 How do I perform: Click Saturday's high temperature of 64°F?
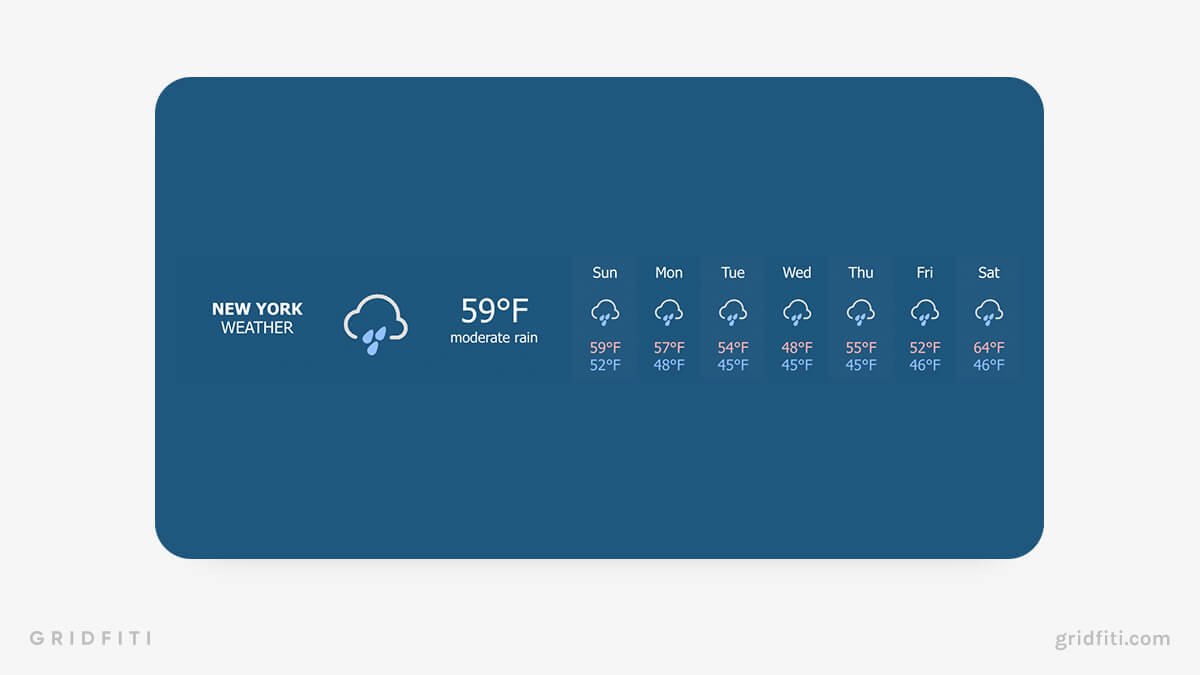[x=988, y=347]
